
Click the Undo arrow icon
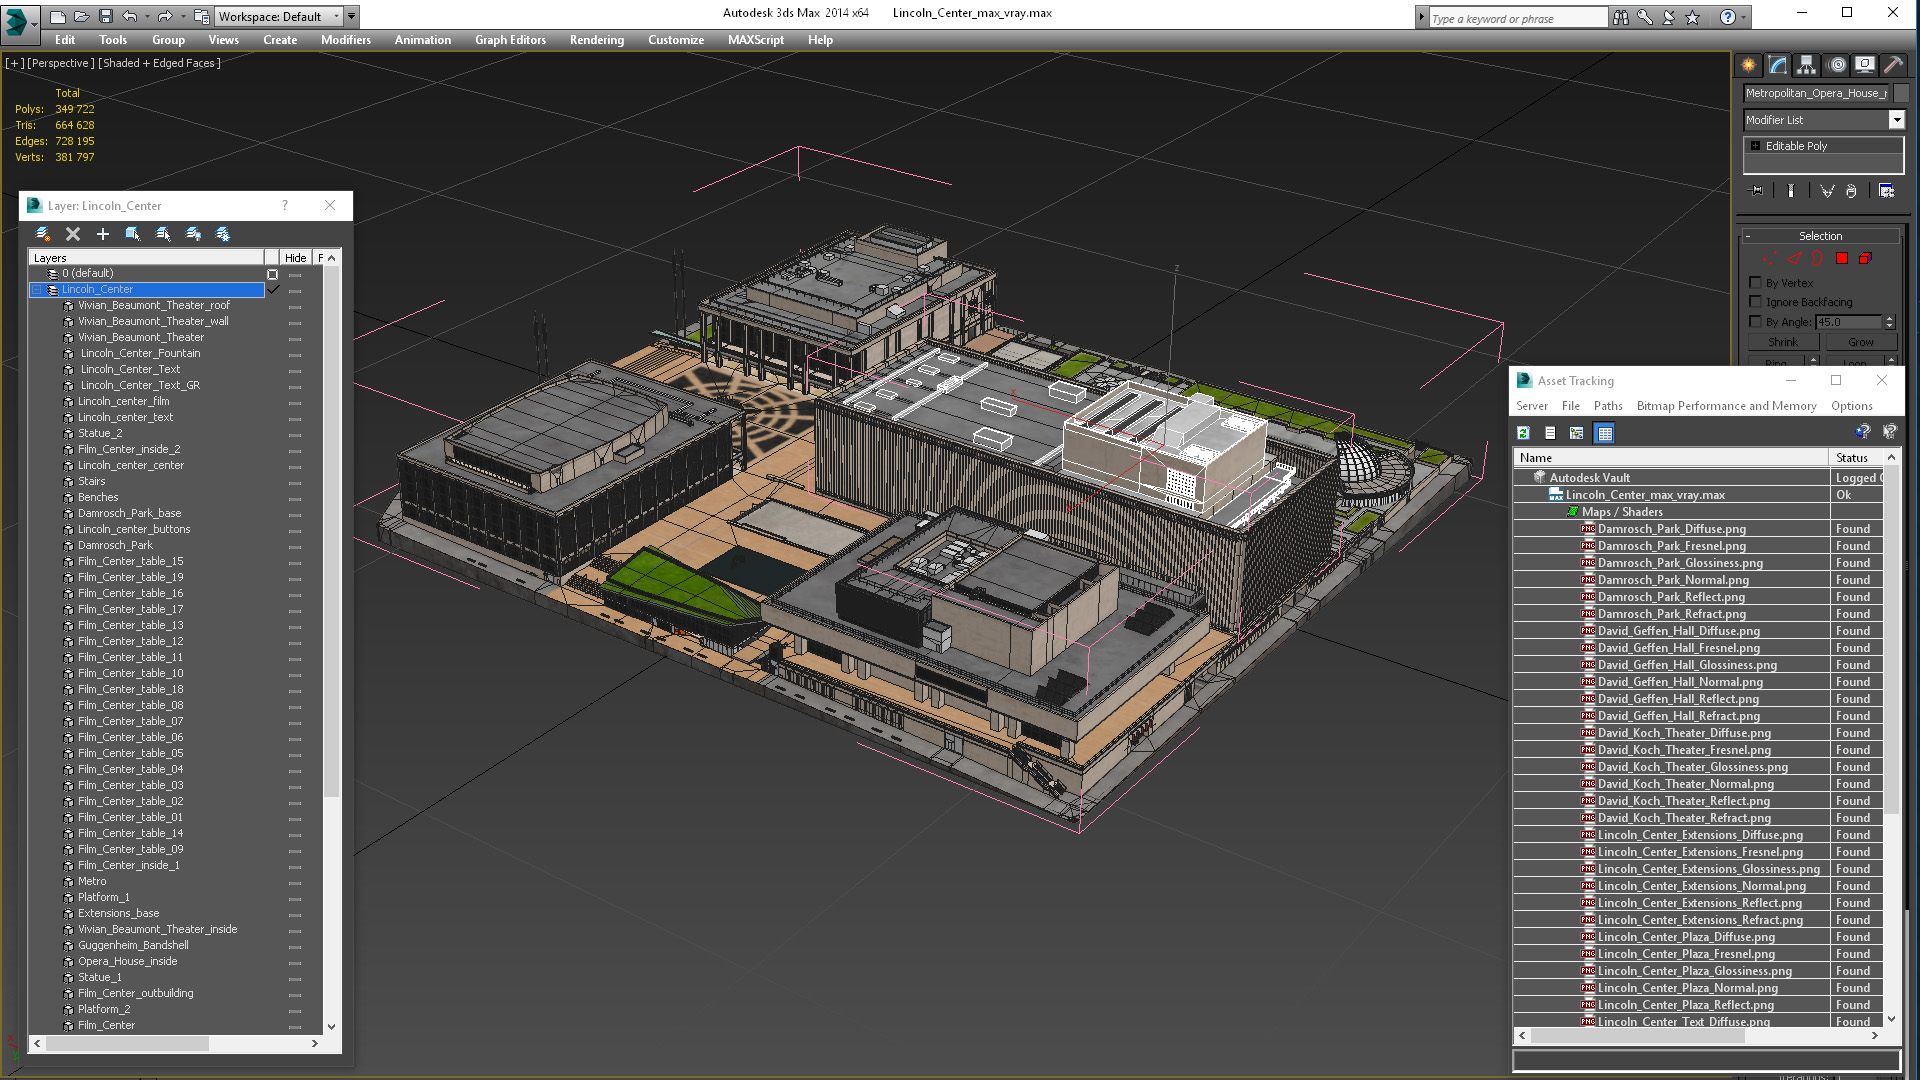pyautogui.click(x=130, y=16)
